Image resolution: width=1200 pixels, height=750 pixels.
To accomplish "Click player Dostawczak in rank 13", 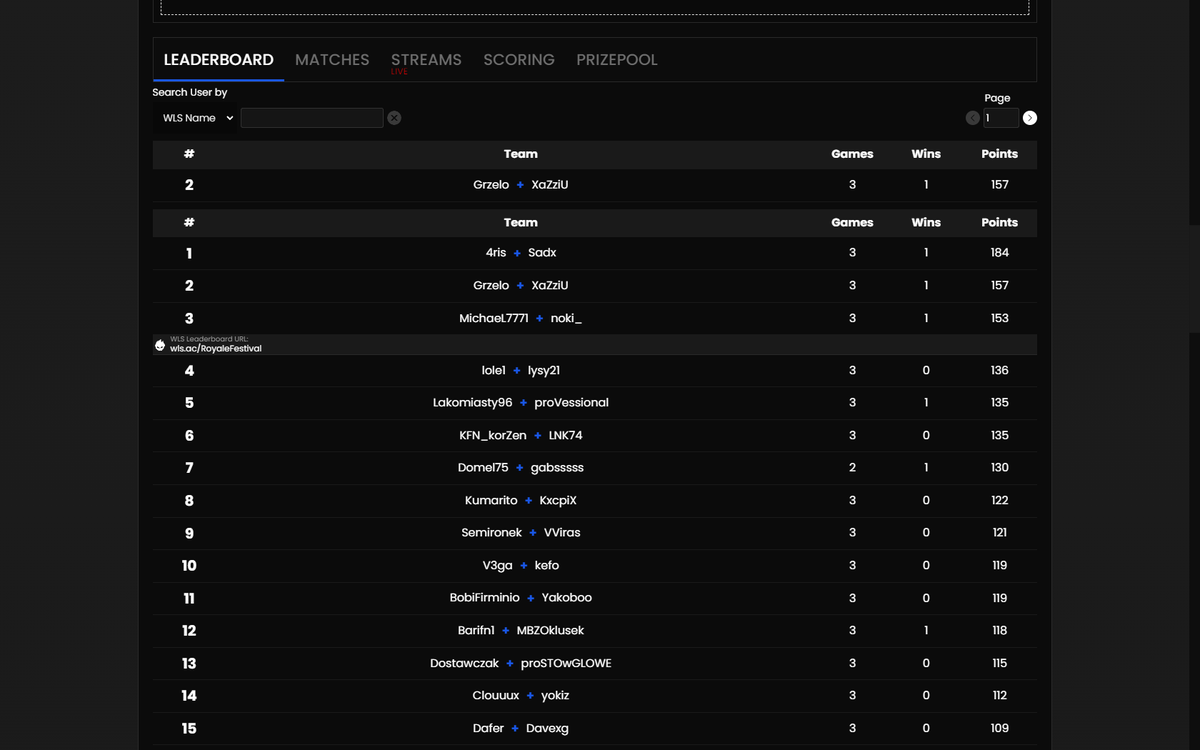I will click(x=464, y=664).
